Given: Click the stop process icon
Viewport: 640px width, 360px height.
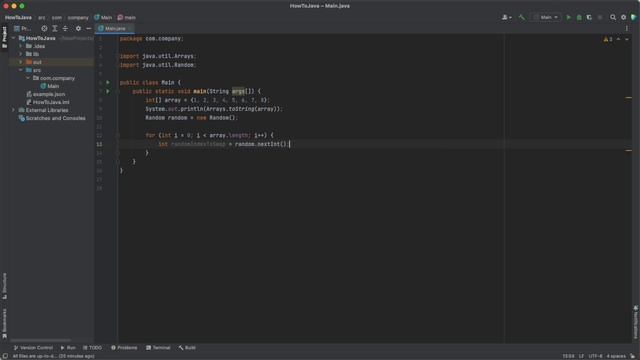Looking at the screenshot, I should pos(600,18).
